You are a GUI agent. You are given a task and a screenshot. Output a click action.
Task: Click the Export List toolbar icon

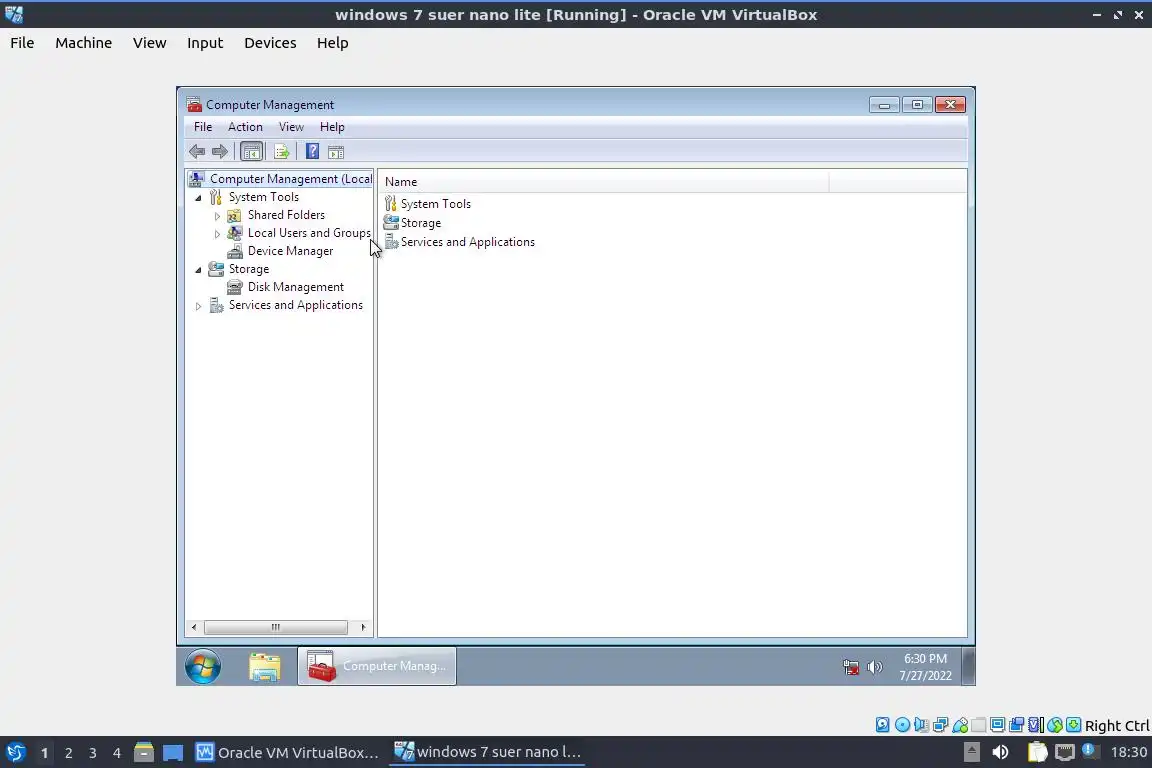[281, 151]
